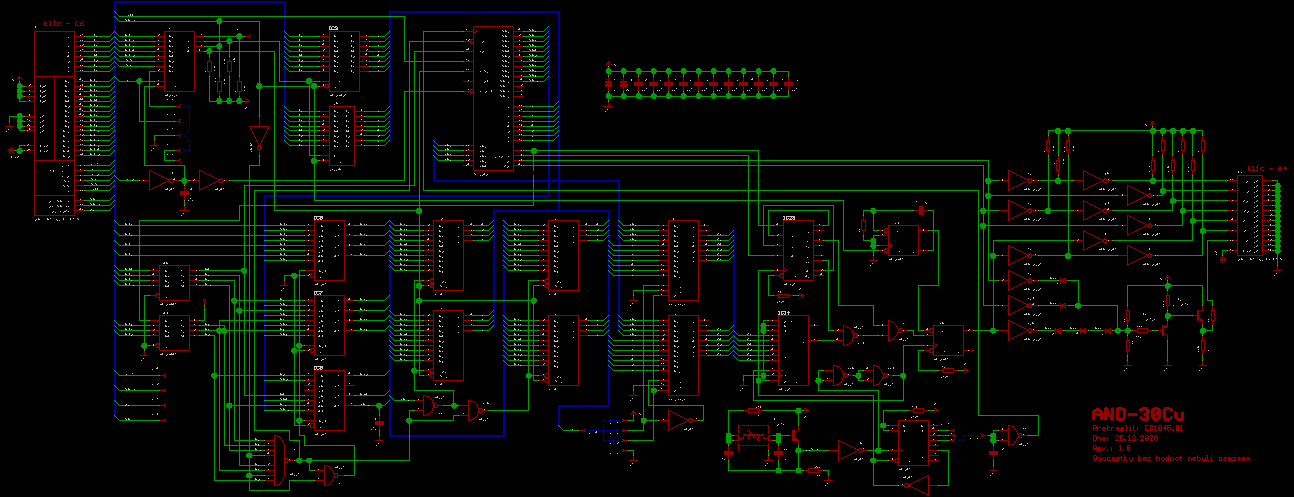Select the IC7 chip below IC6
Image resolution: width=1294 pixels, height=497 pixels.
tap(329, 325)
